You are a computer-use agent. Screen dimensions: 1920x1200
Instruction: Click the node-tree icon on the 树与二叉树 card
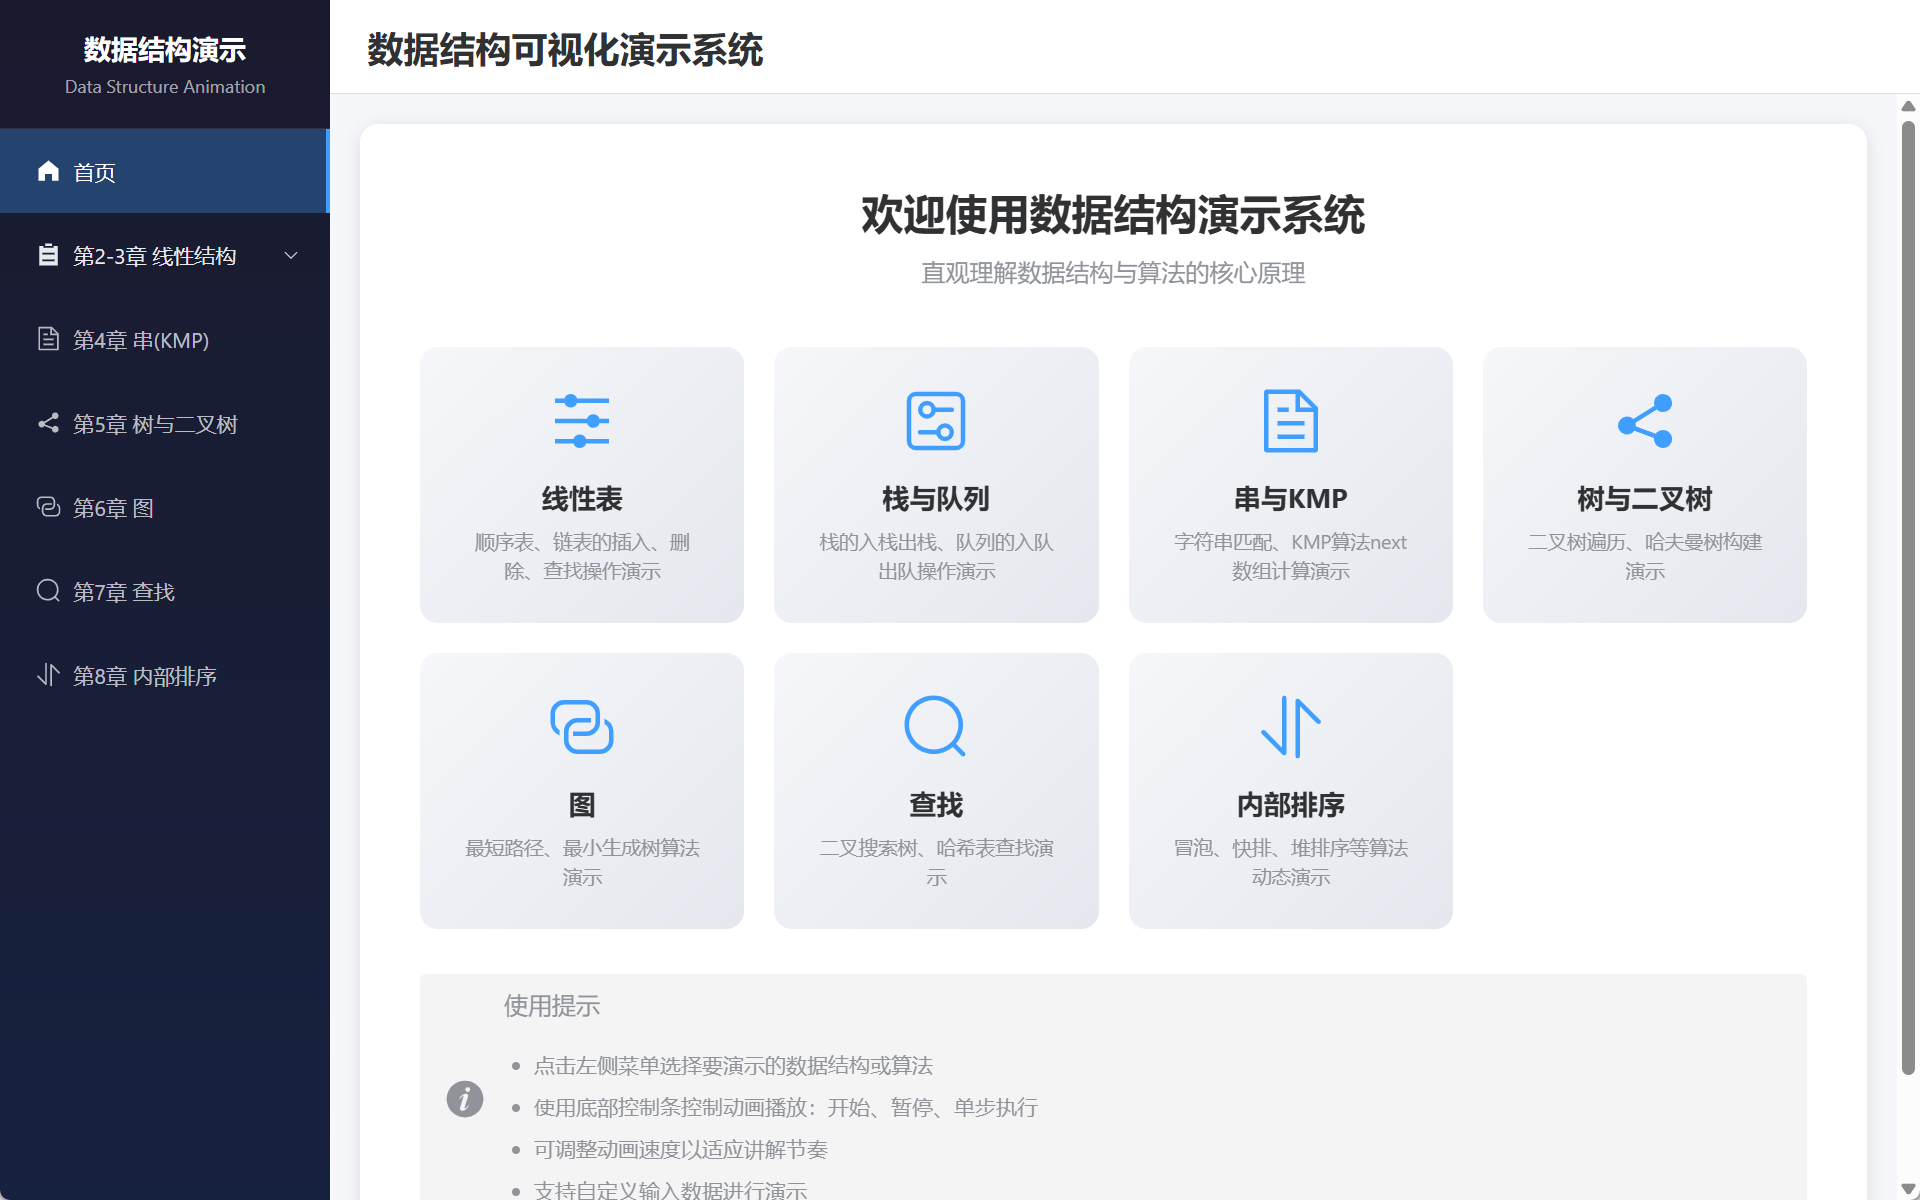(x=1644, y=420)
